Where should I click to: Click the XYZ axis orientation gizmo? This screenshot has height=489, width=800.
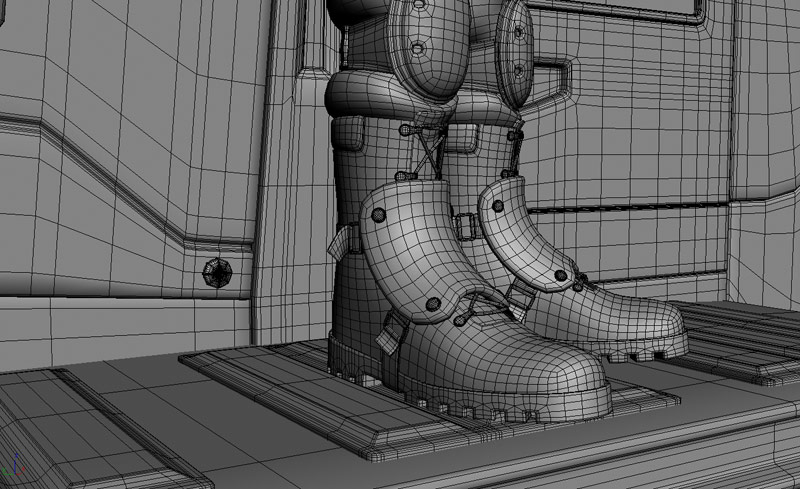pyautogui.click(x=15, y=465)
